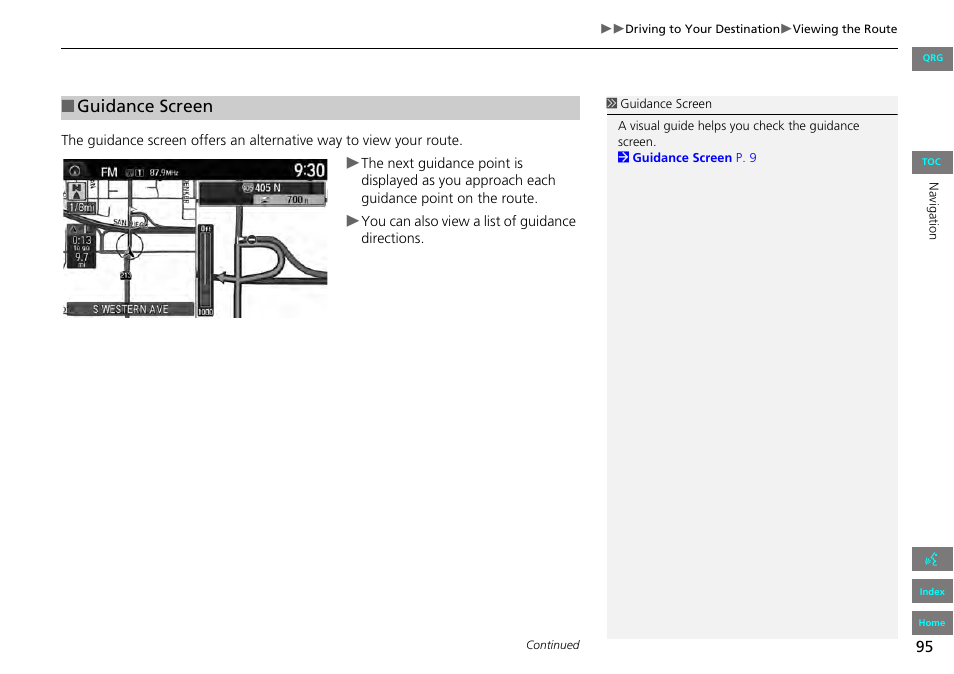
Task: Click the square bullet before Guidance Screen heading
Action: [x=68, y=106]
